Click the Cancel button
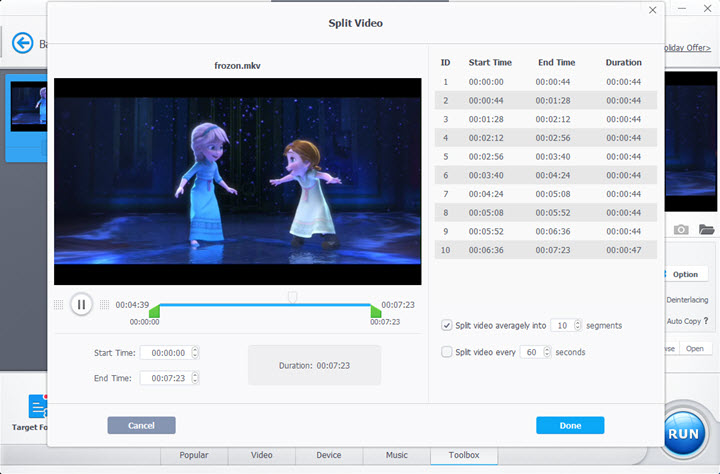Image resolution: width=720 pixels, height=474 pixels. (141, 425)
